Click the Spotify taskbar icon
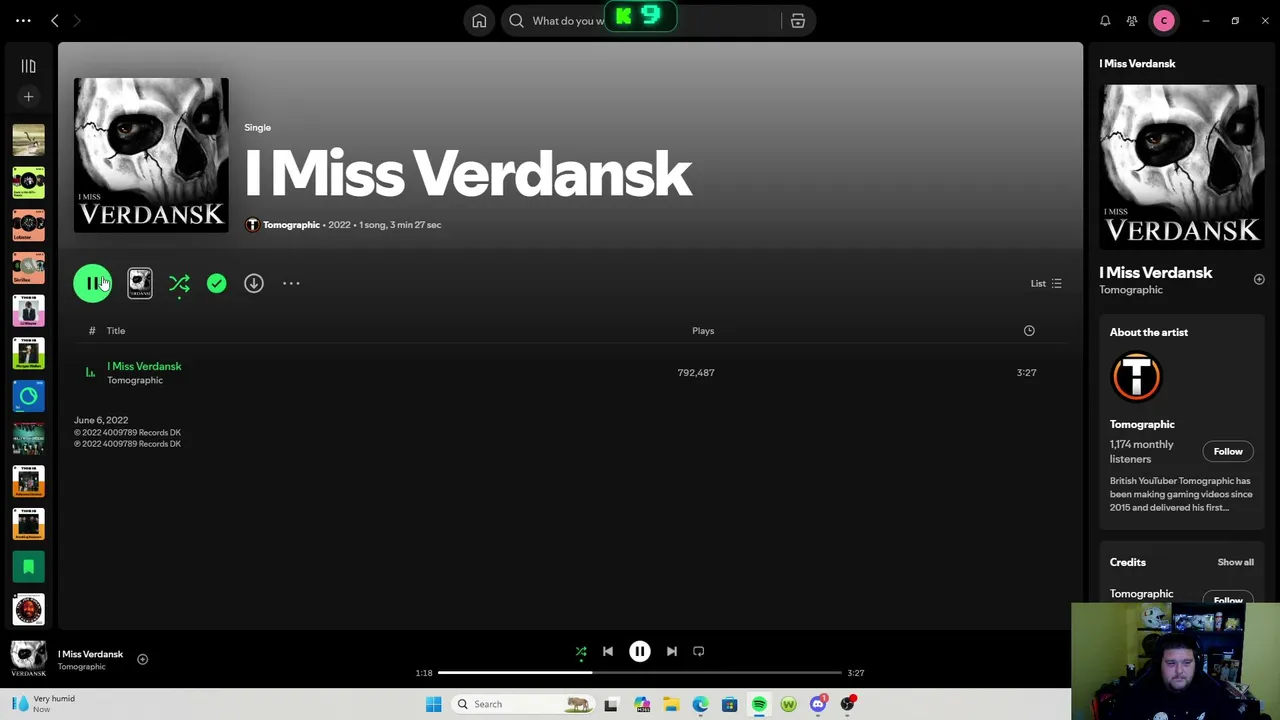This screenshot has width=1280, height=720. (x=759, y=704)
